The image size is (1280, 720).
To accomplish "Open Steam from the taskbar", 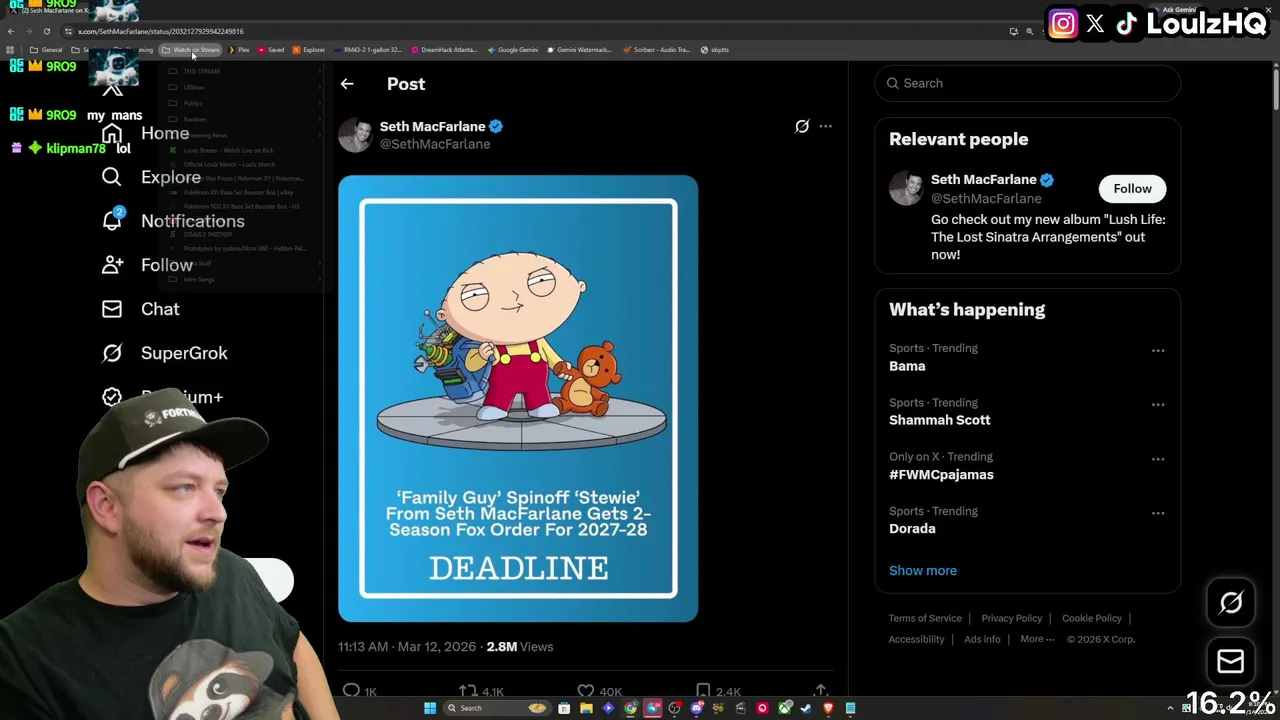I will click(806, 708).
